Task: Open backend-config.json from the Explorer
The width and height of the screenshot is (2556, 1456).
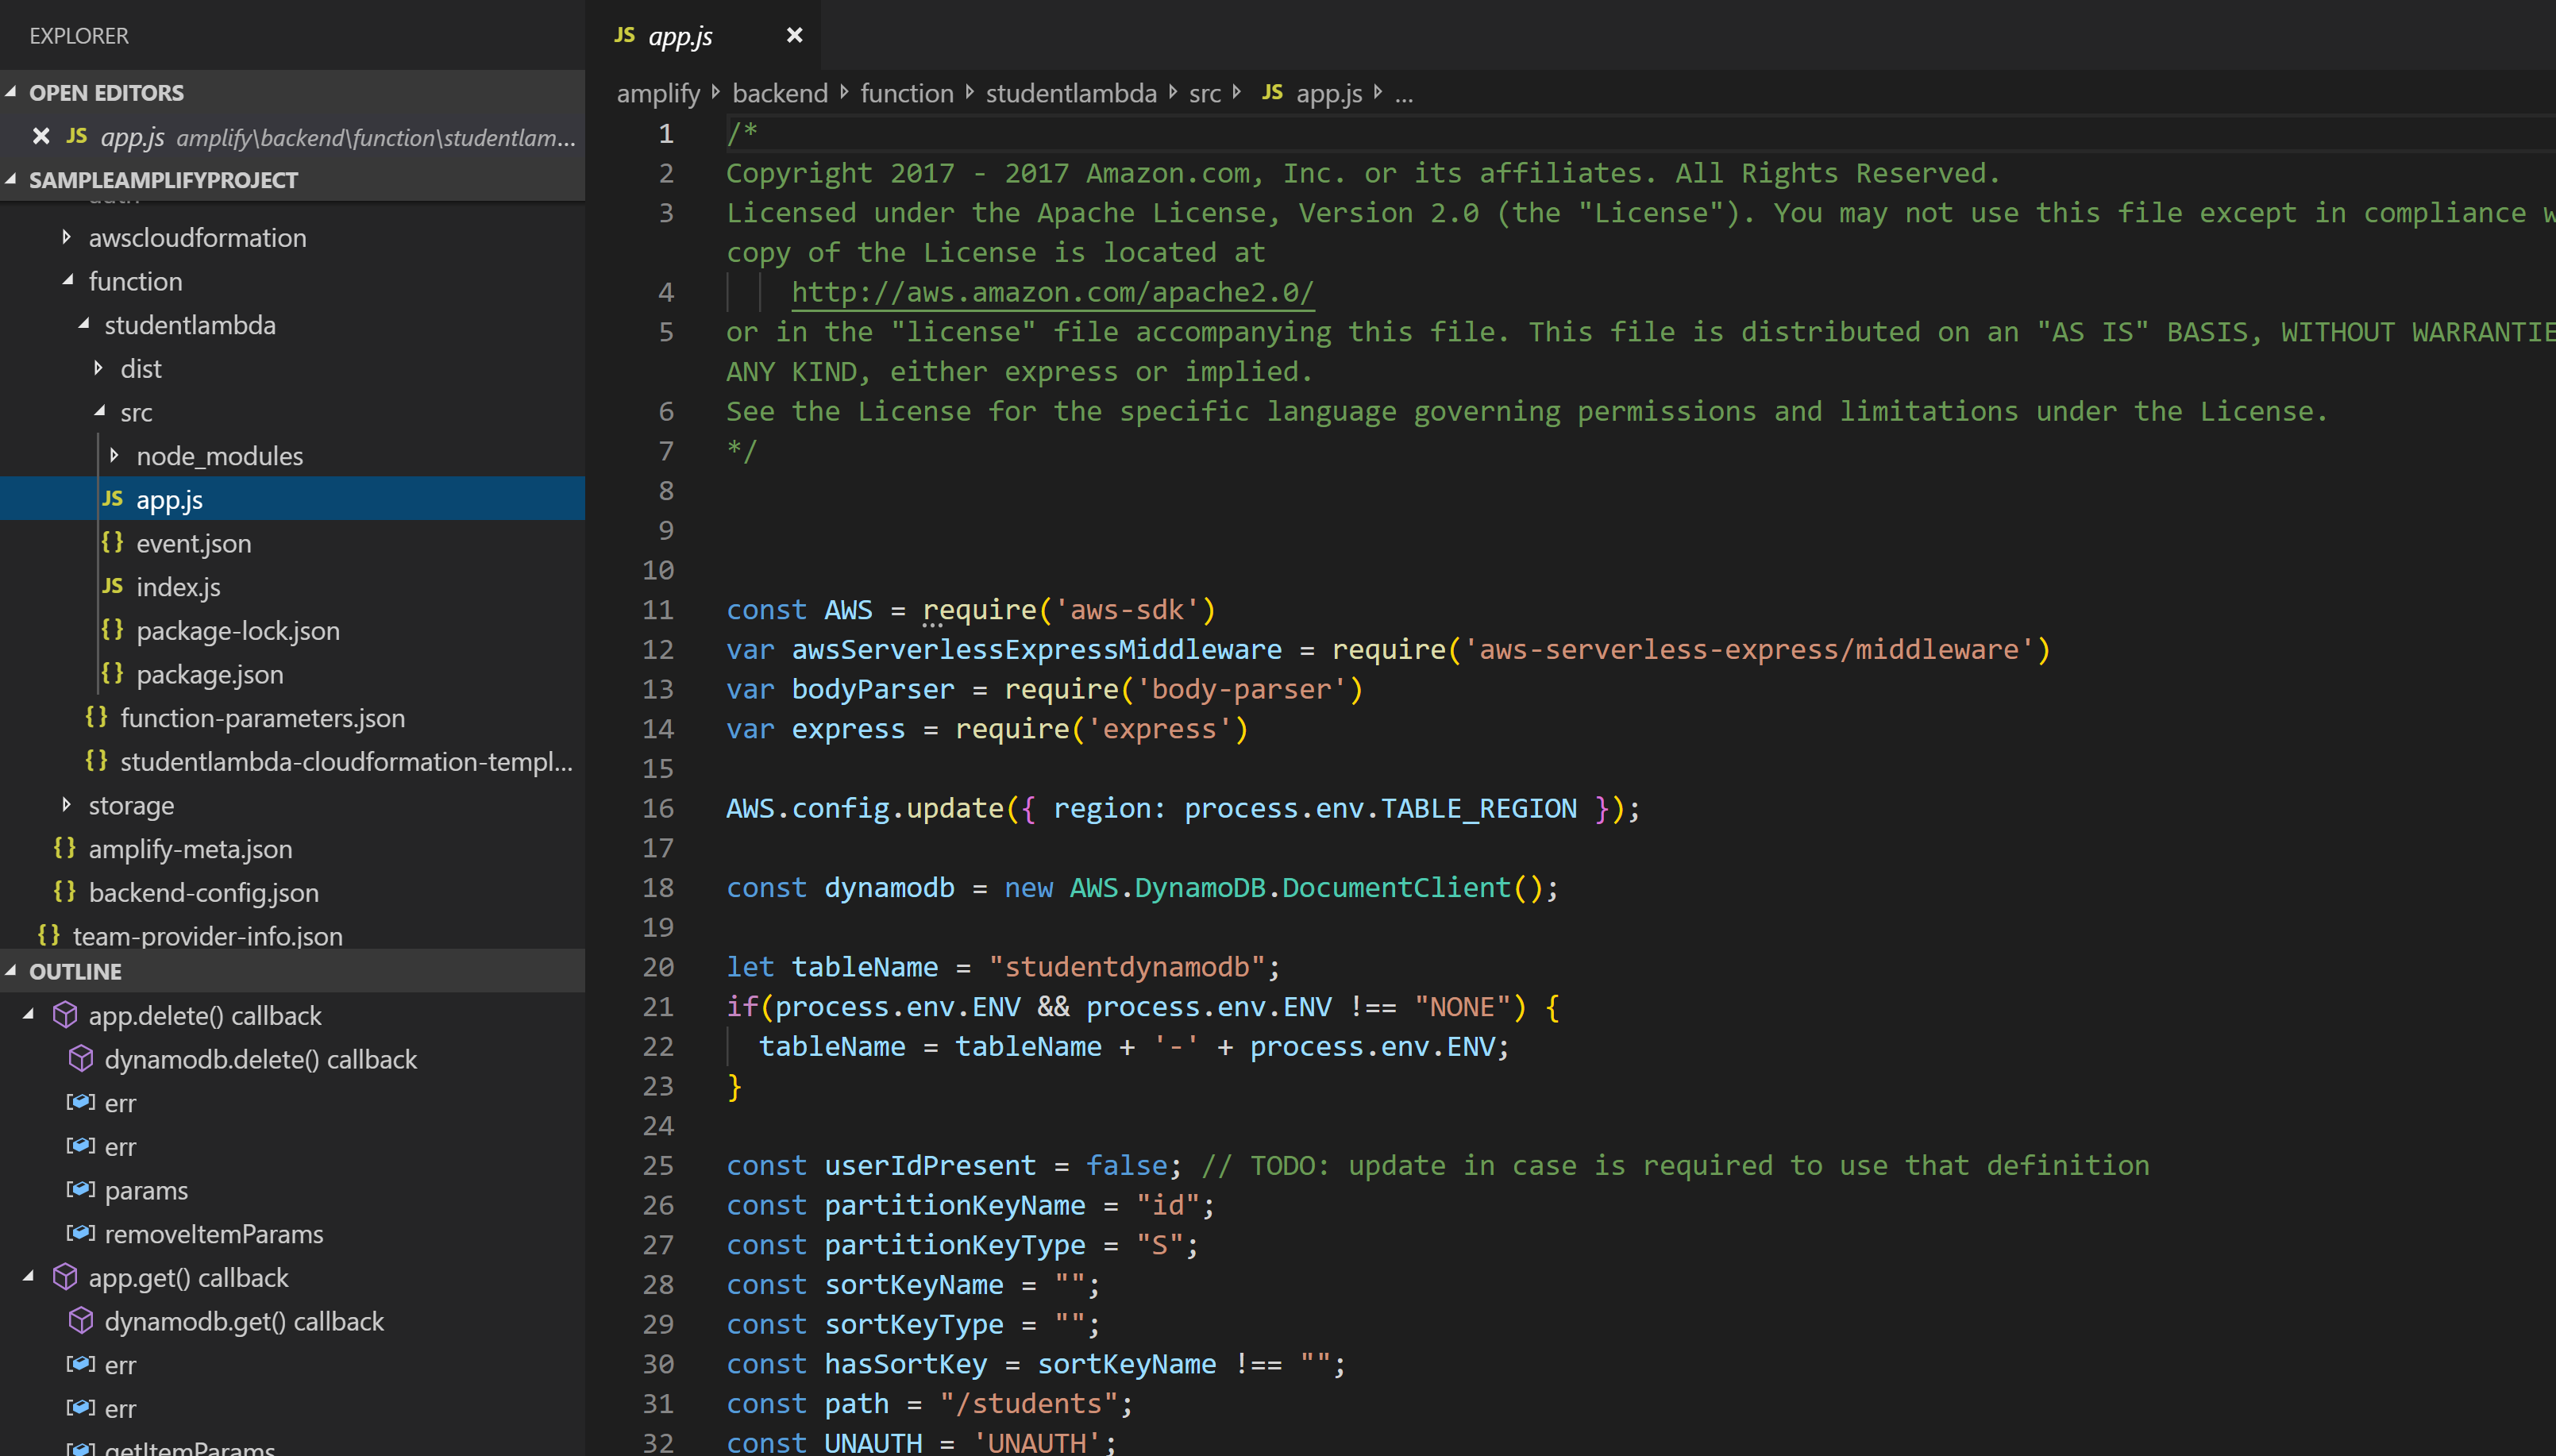Action: click(x=203, y=892)
